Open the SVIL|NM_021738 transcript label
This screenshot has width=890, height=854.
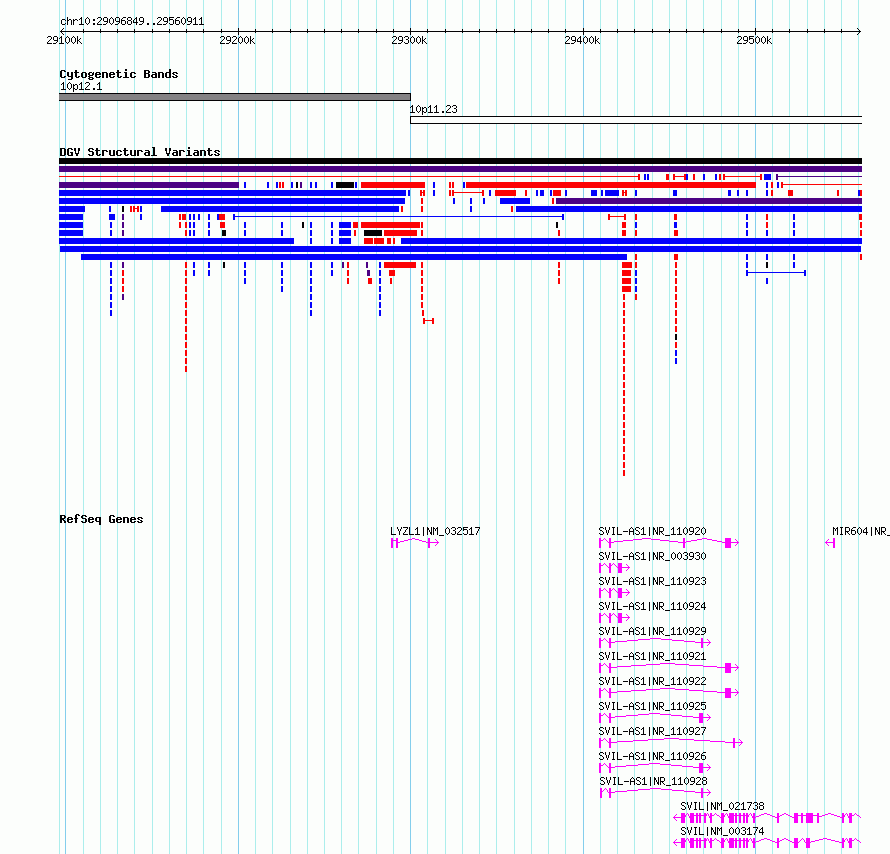[x=722, y=806]
